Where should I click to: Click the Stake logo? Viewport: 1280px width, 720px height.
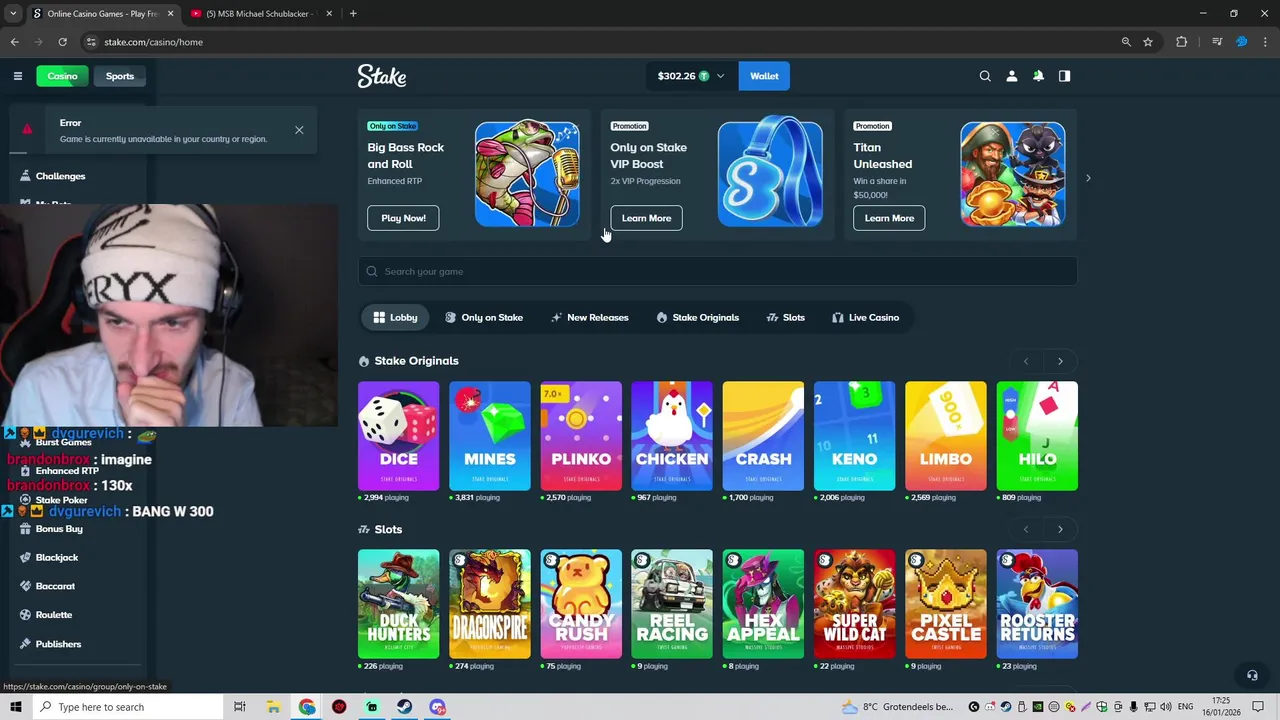(x=382, y=76)
